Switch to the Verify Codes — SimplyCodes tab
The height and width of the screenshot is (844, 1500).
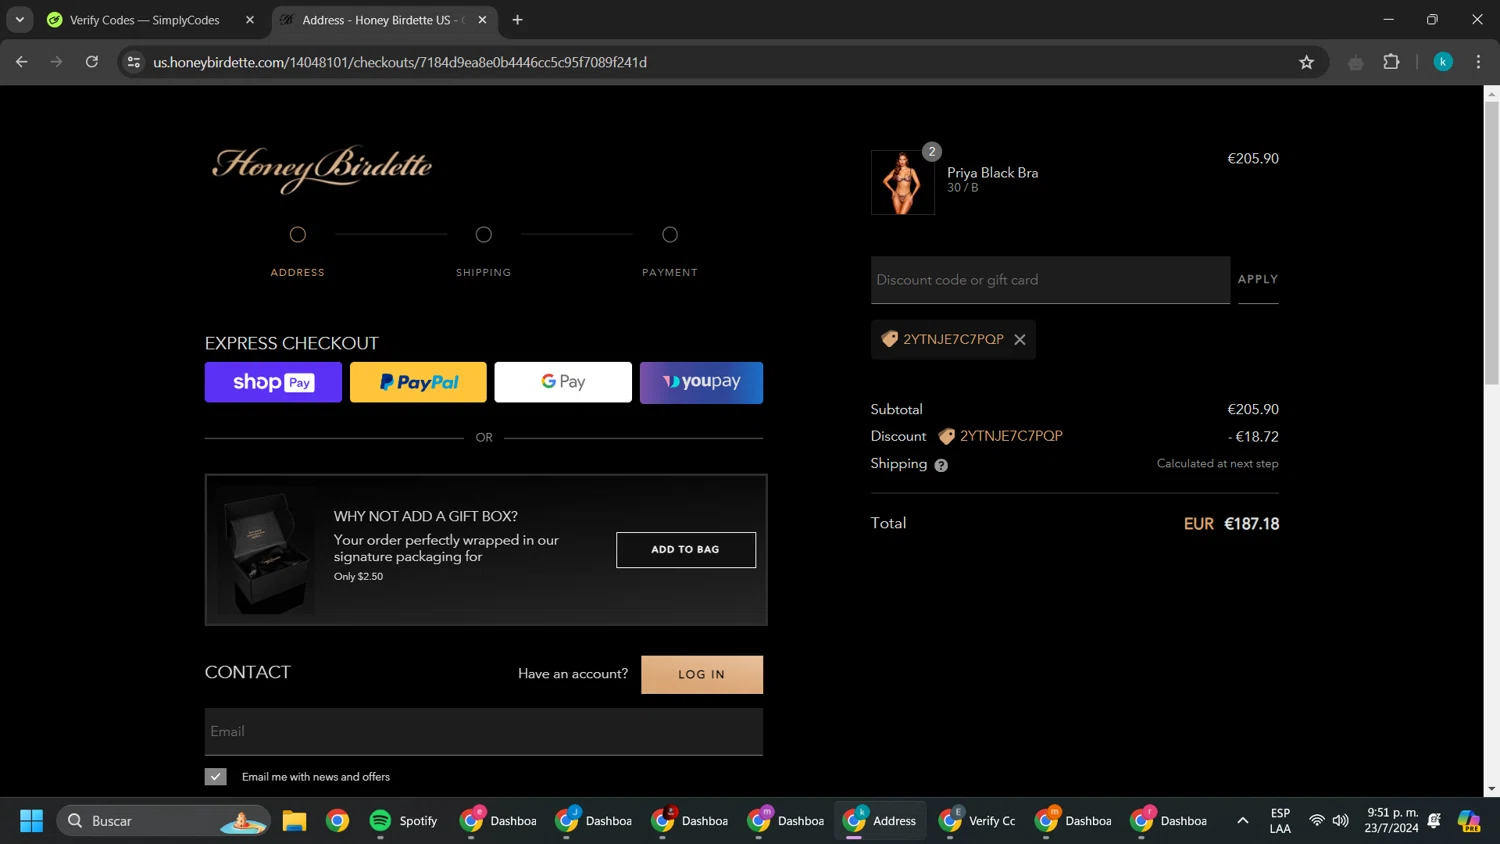click(x=144, y=20)
